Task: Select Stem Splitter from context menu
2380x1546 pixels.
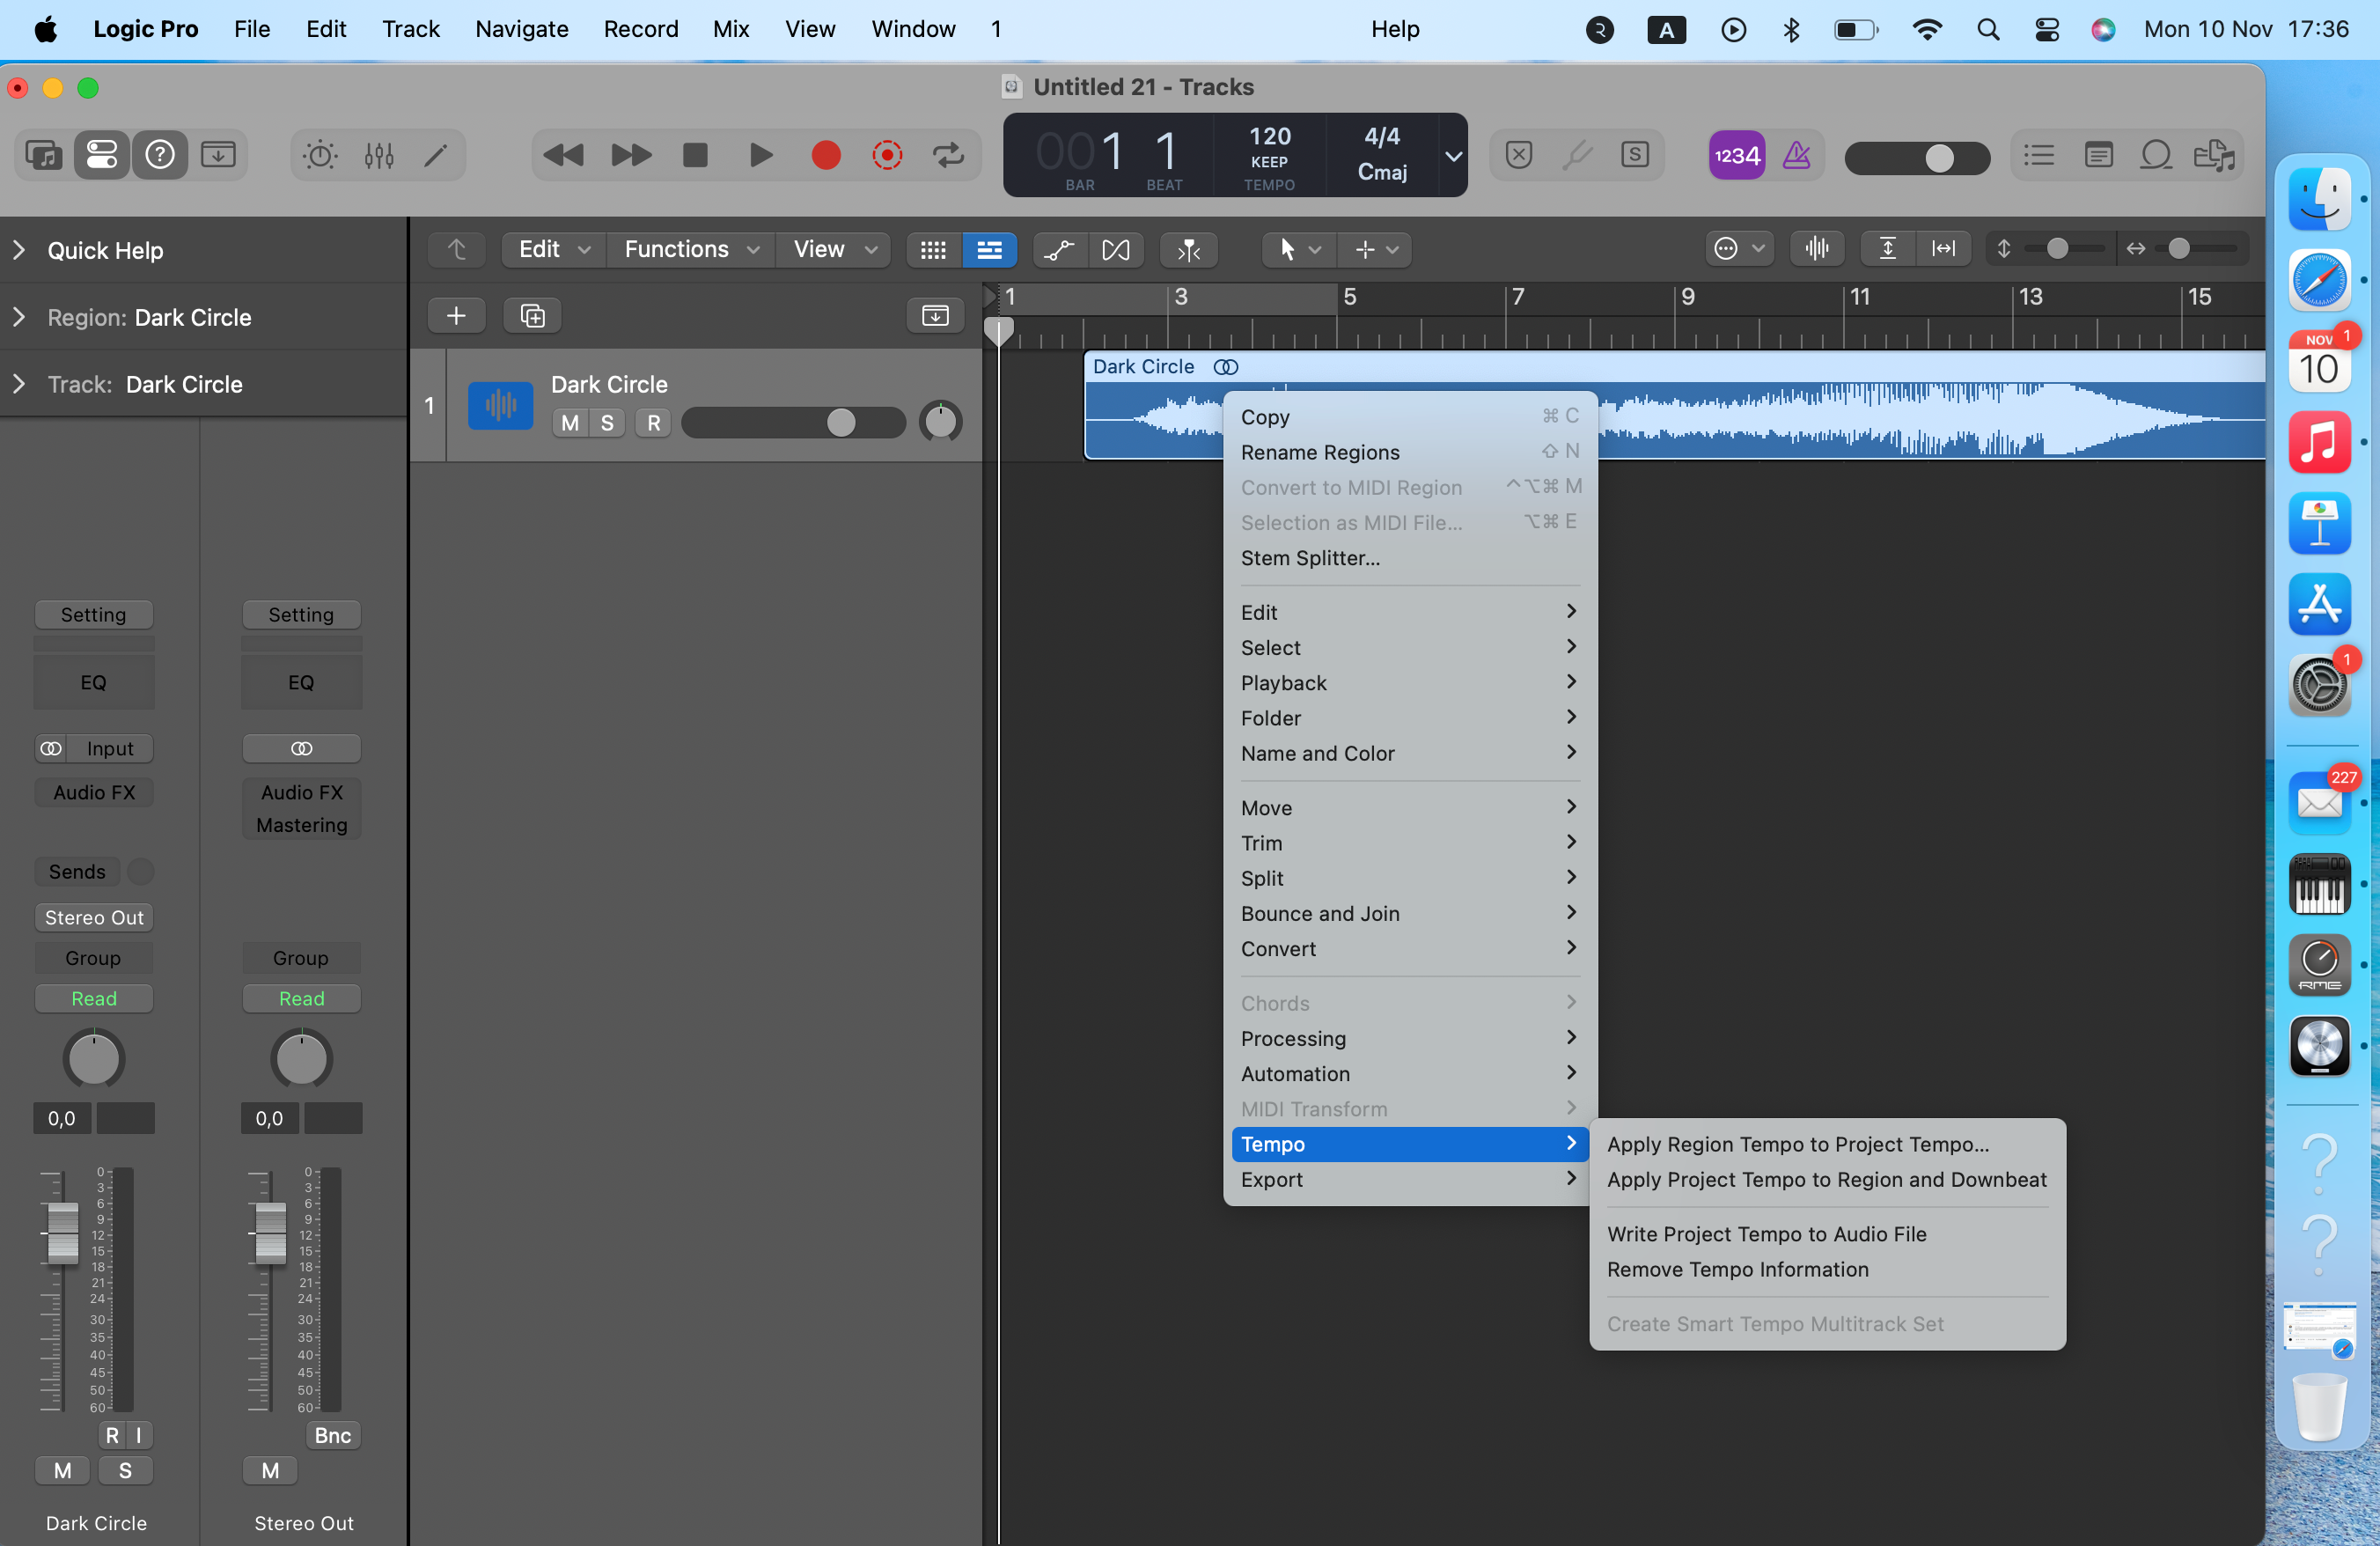Action: click(x=1310, y=558)
